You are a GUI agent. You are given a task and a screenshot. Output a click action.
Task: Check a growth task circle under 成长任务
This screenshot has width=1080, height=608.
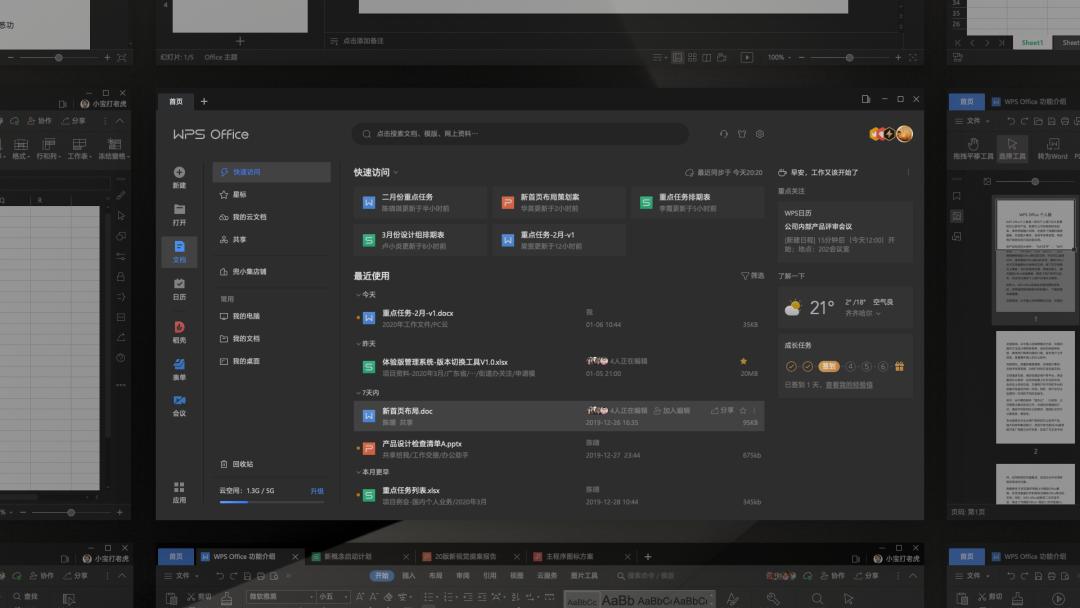tap(850, 363)
